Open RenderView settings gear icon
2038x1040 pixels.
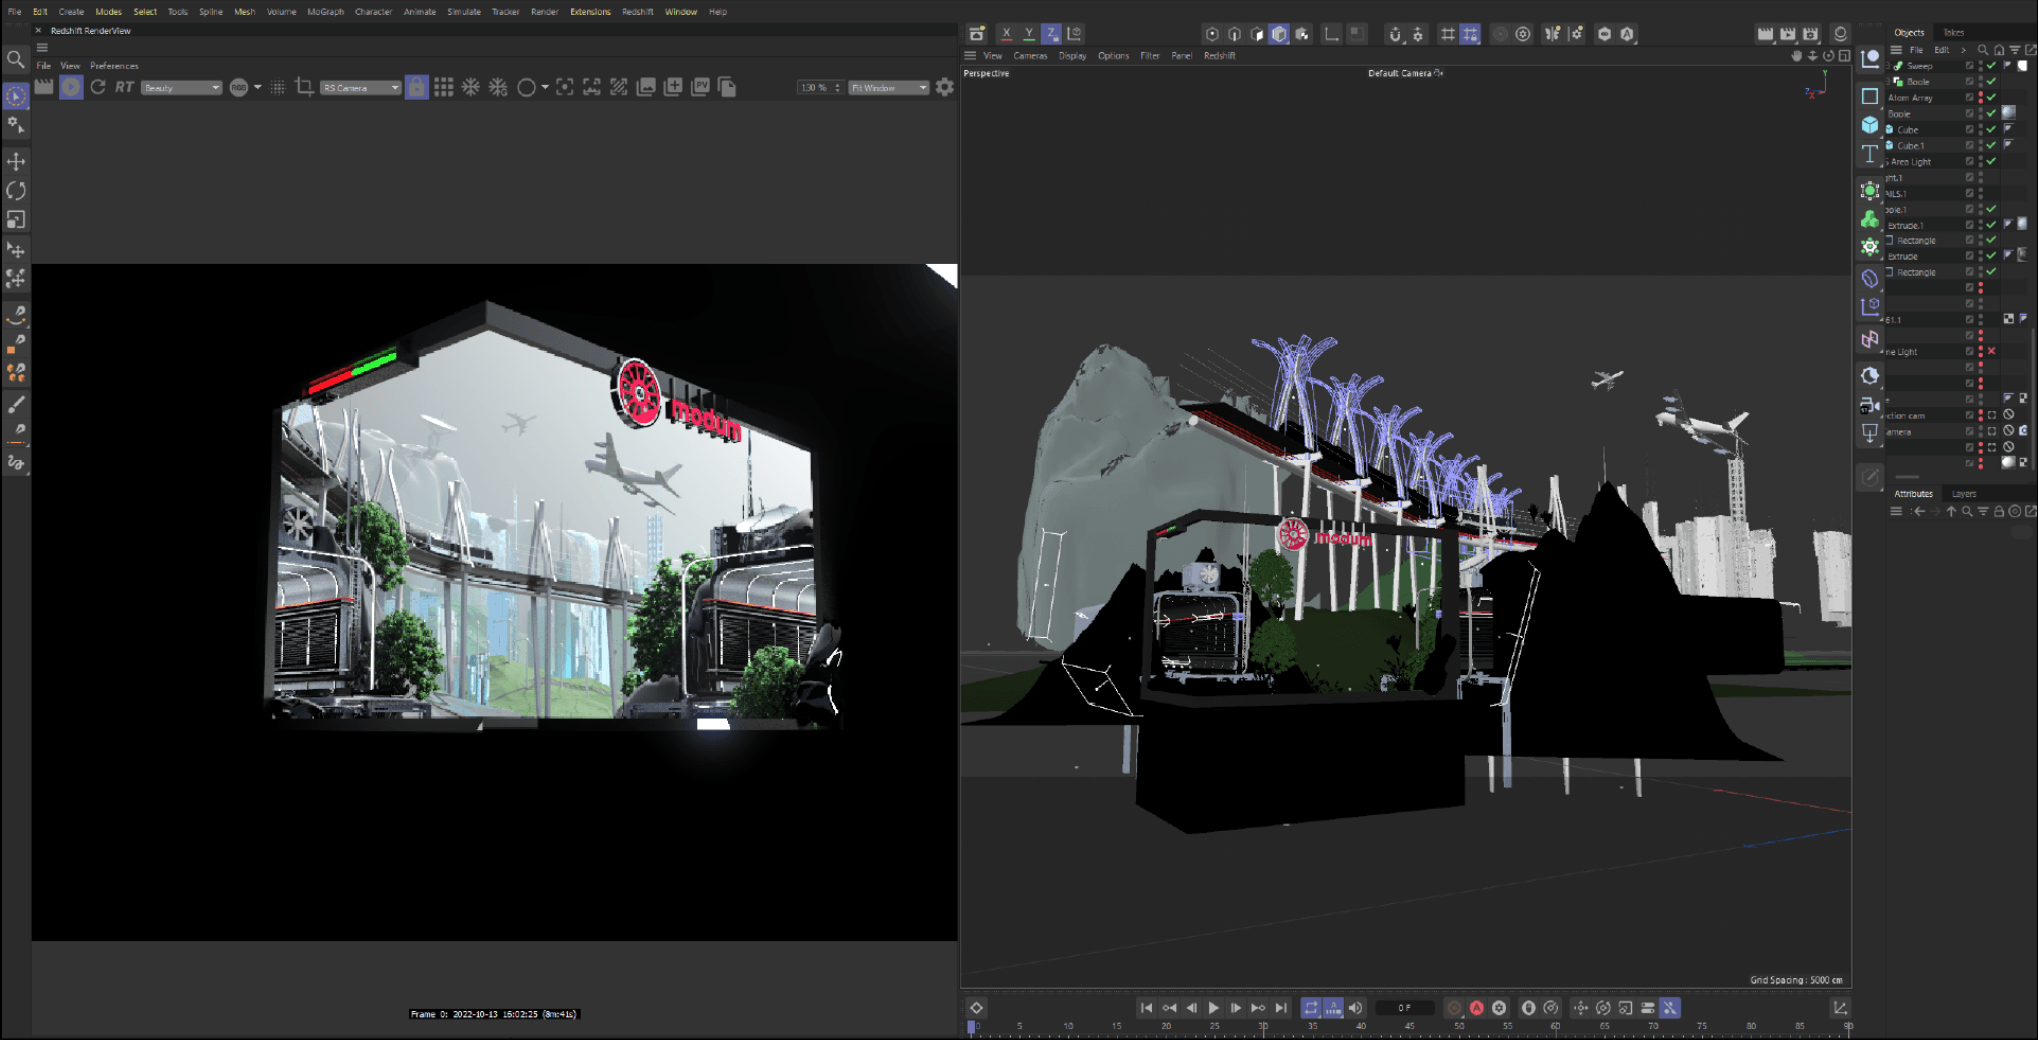(944, 88)
